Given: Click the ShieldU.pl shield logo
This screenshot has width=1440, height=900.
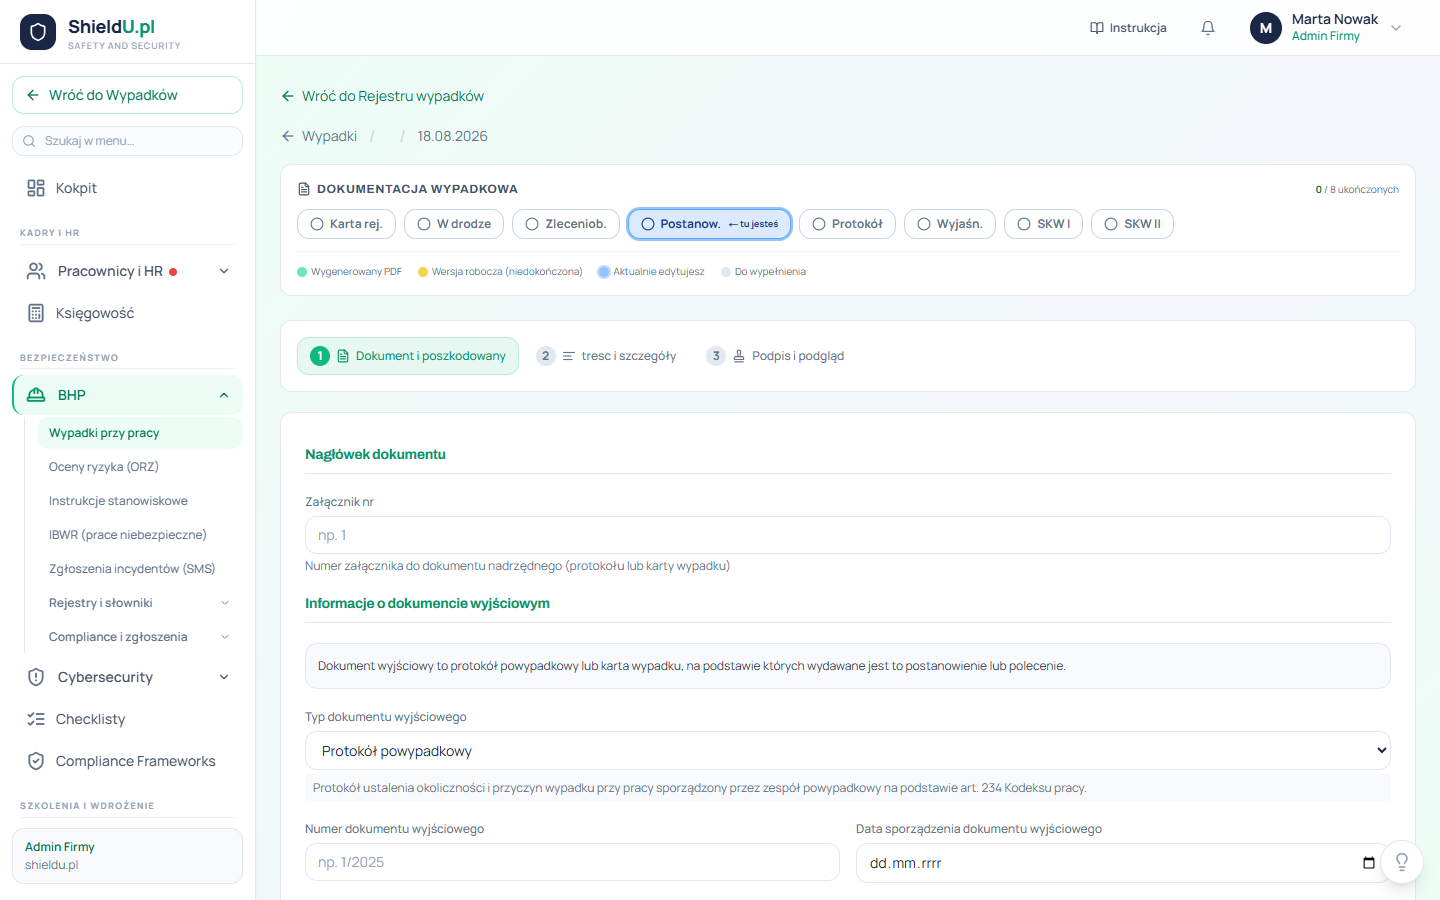Looking at the screenshot, I should tap(38, 32).
